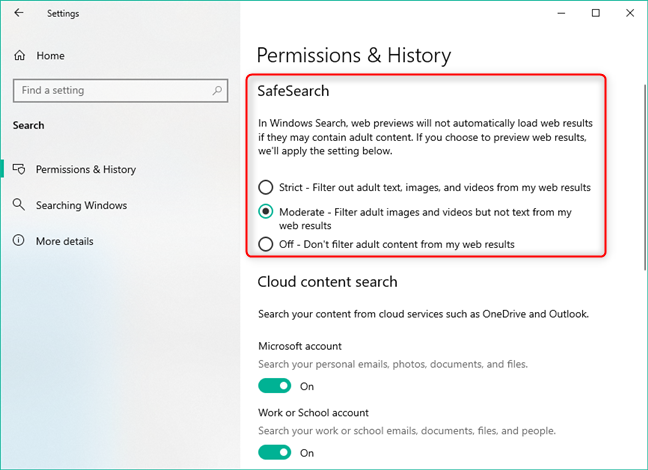Choose Off for SafeSearch filtering
Viewport: 648px width, 470px height.
click(266, 244)
